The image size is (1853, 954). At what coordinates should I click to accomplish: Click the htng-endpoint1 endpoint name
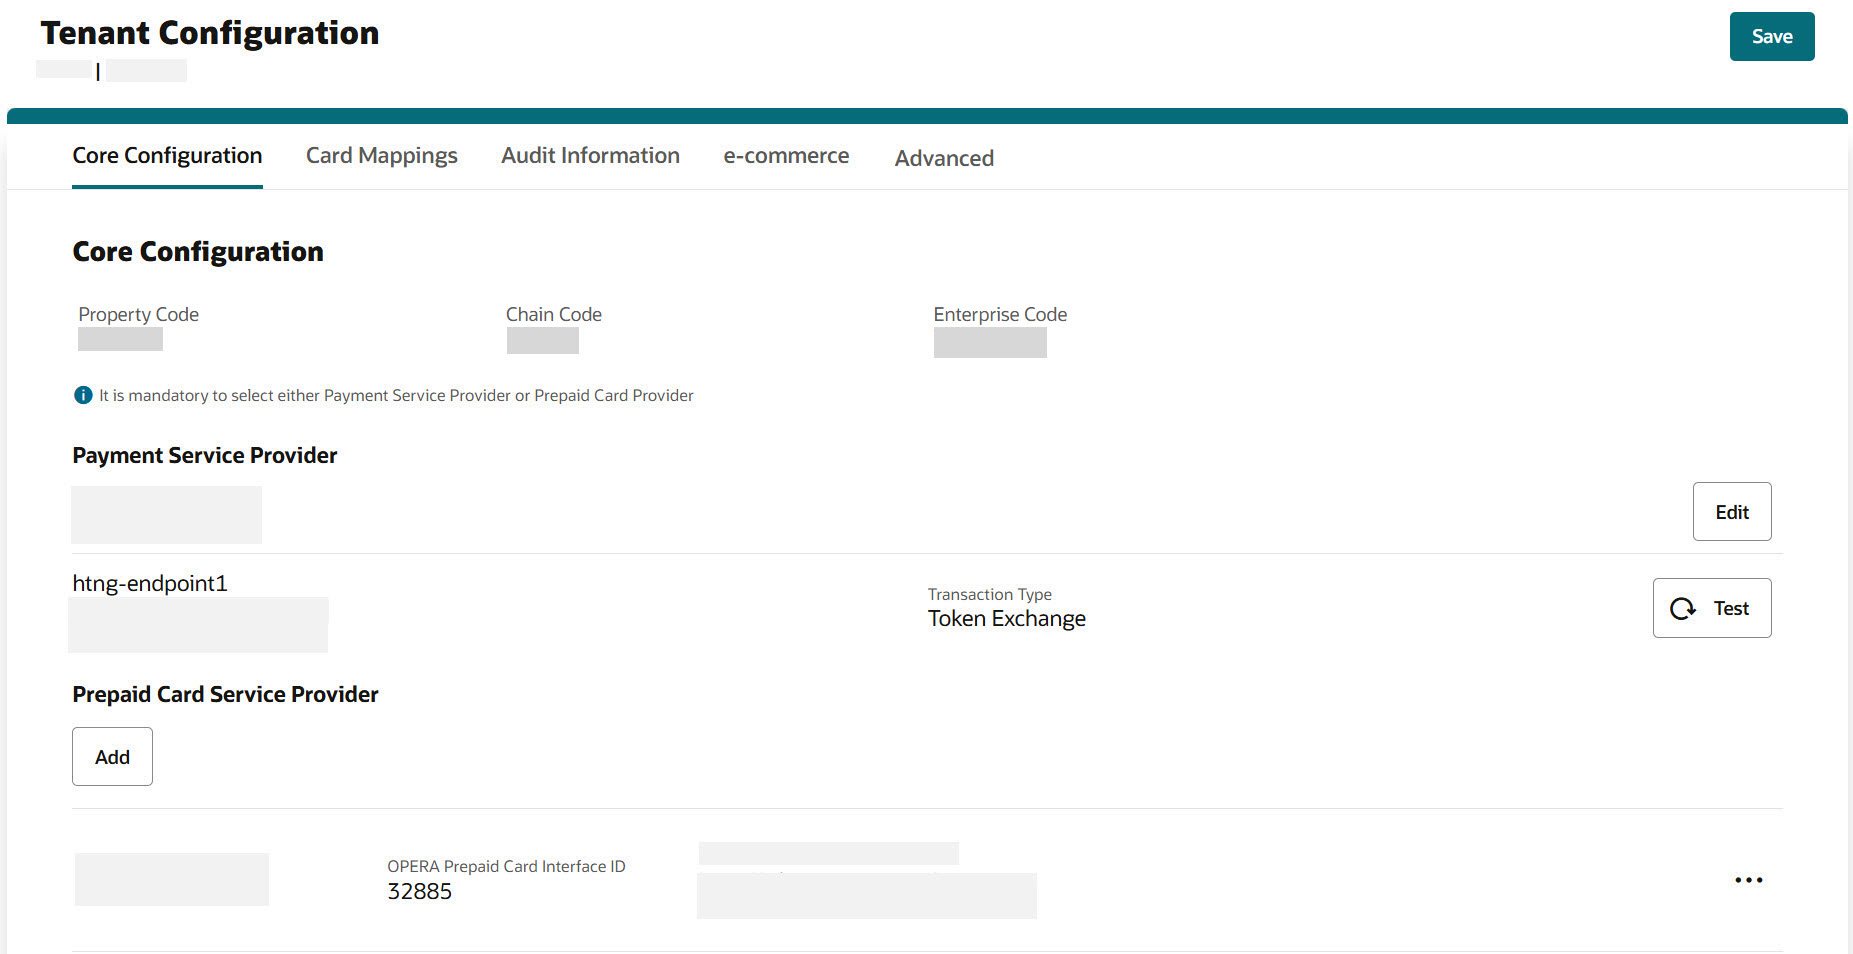click(x=150, y=583)
